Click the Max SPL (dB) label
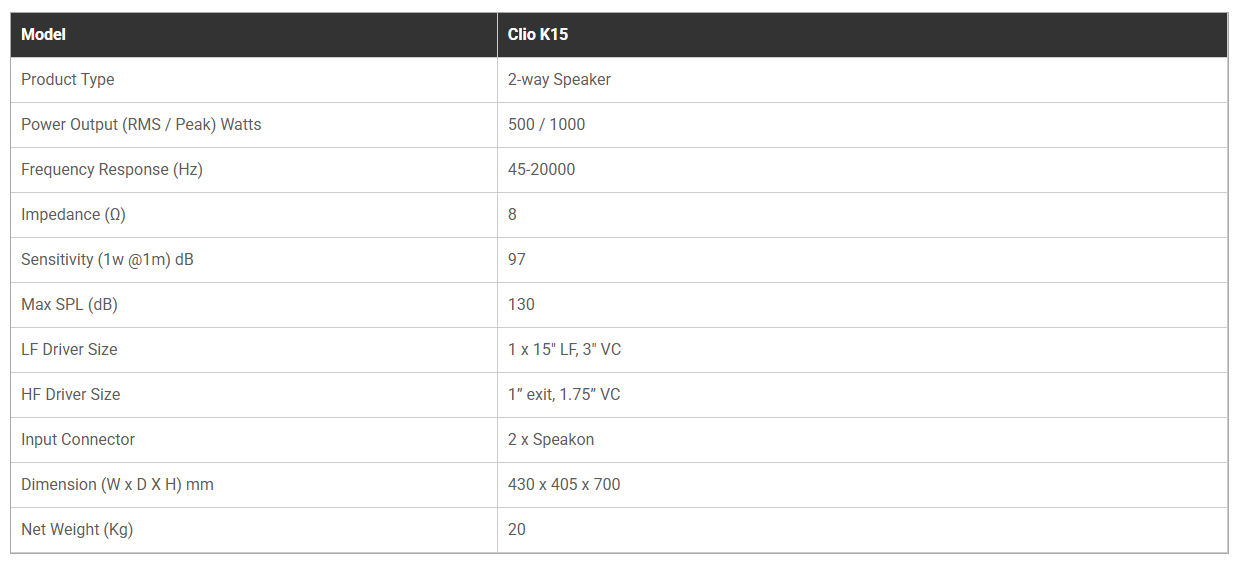Screen dimensions: 1240x563 [69, 305]
